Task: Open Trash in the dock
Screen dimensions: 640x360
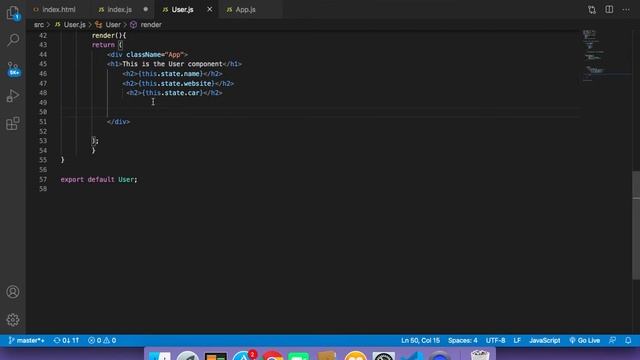Action: tap(480, 355)
